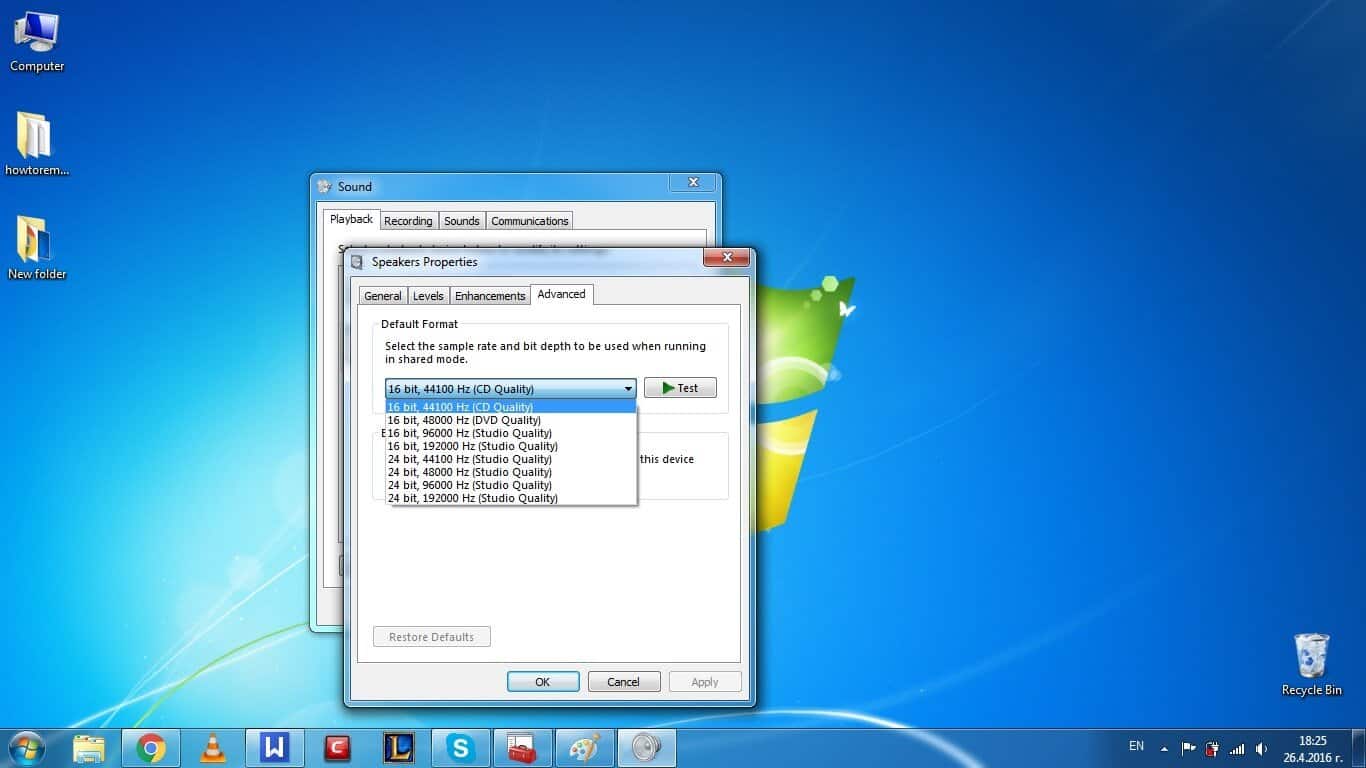
Task: Open the network signal tray icon
Action: pyautogui.click(x=1237, y=748)
